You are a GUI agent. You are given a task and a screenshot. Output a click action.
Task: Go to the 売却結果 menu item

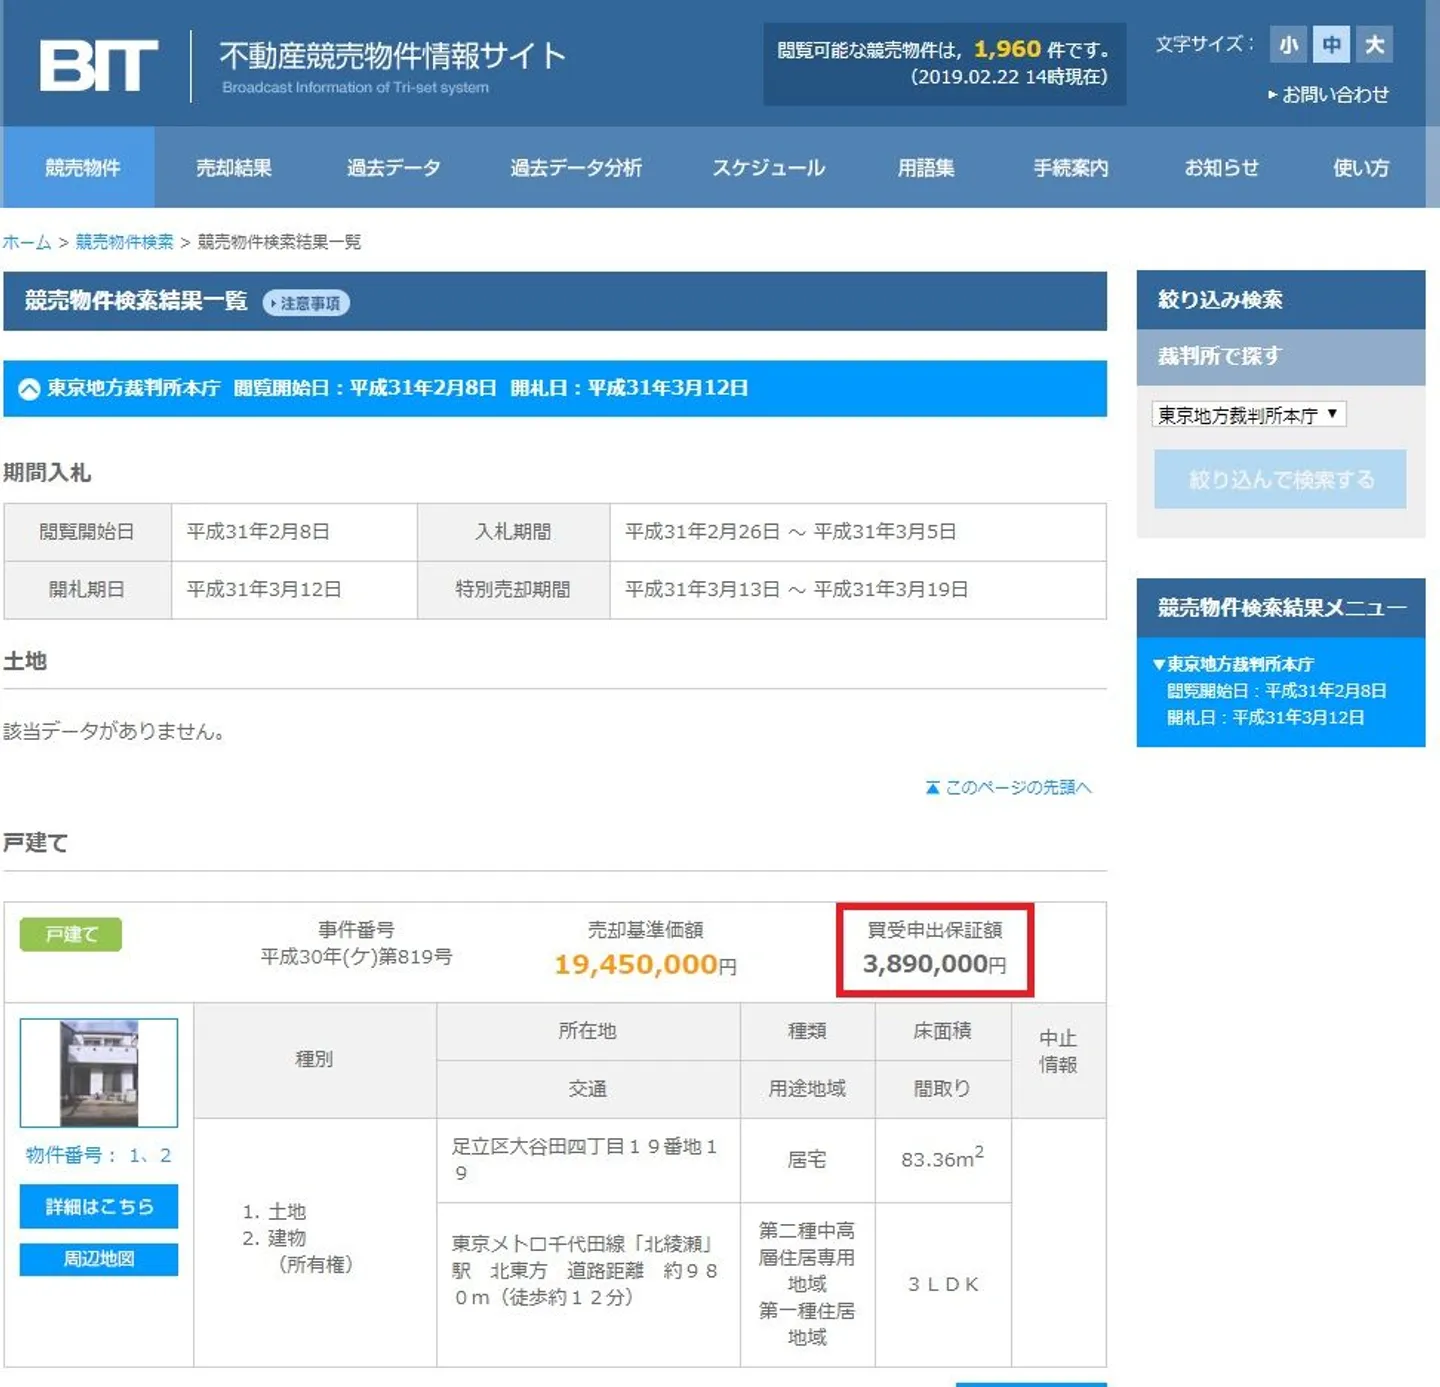click(233, 168)
